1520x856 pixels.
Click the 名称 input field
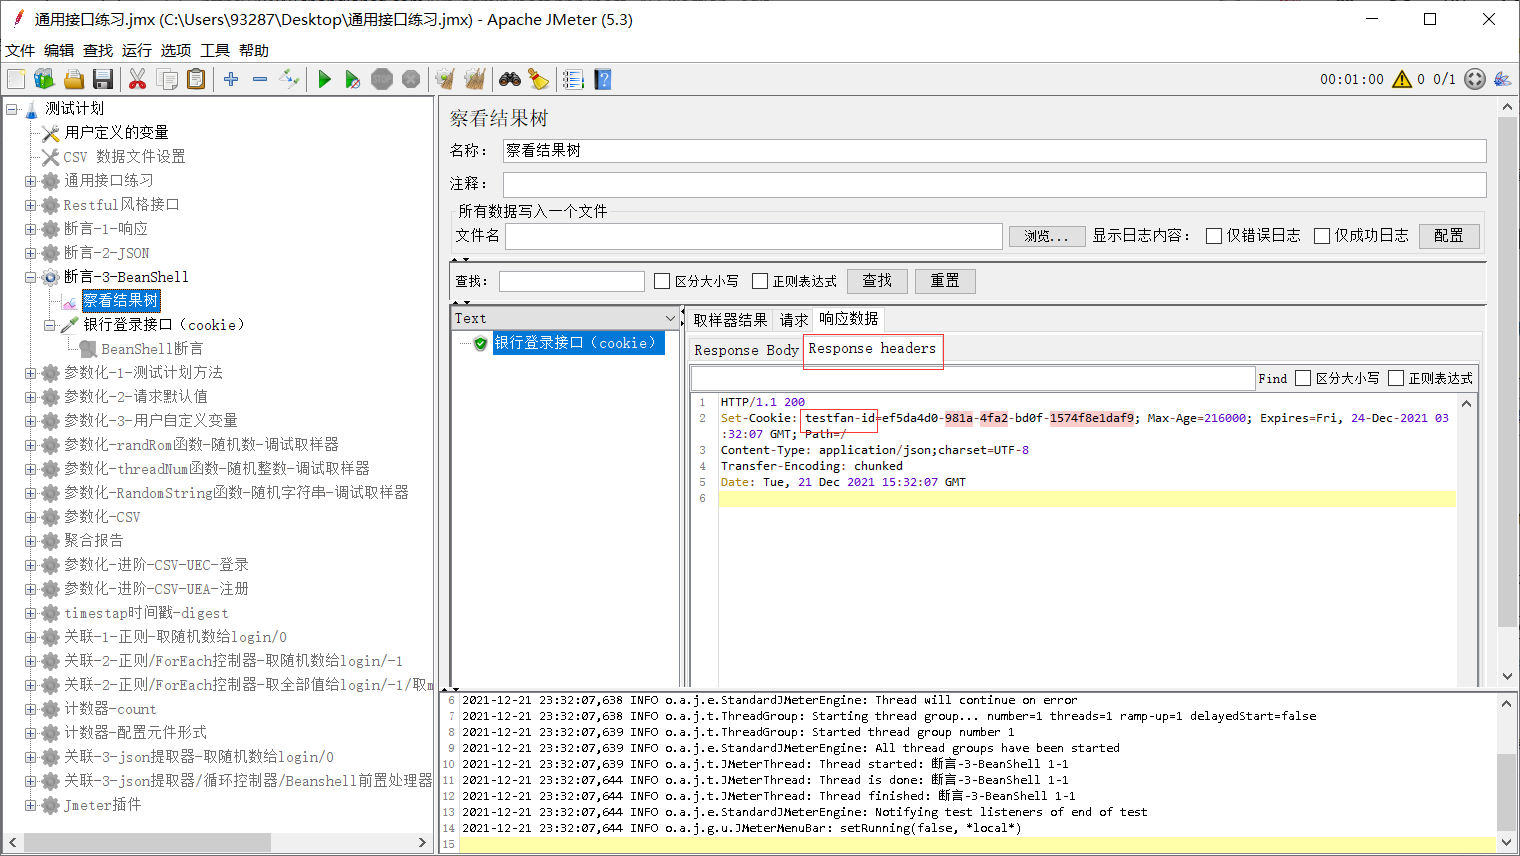click(x=994, y=150)
